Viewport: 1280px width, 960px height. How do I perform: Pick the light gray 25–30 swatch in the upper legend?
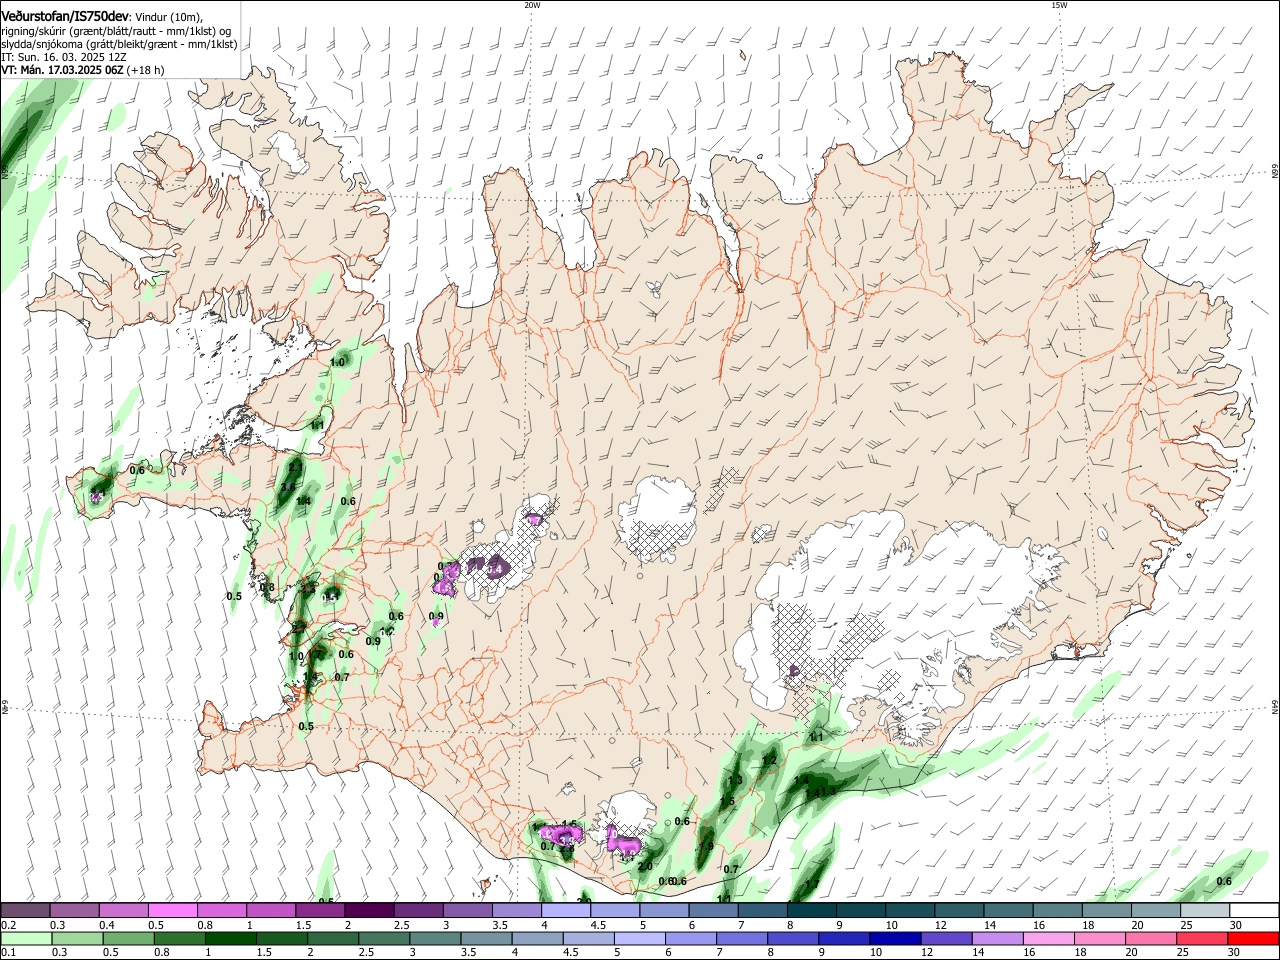(x=1205, y=910)
